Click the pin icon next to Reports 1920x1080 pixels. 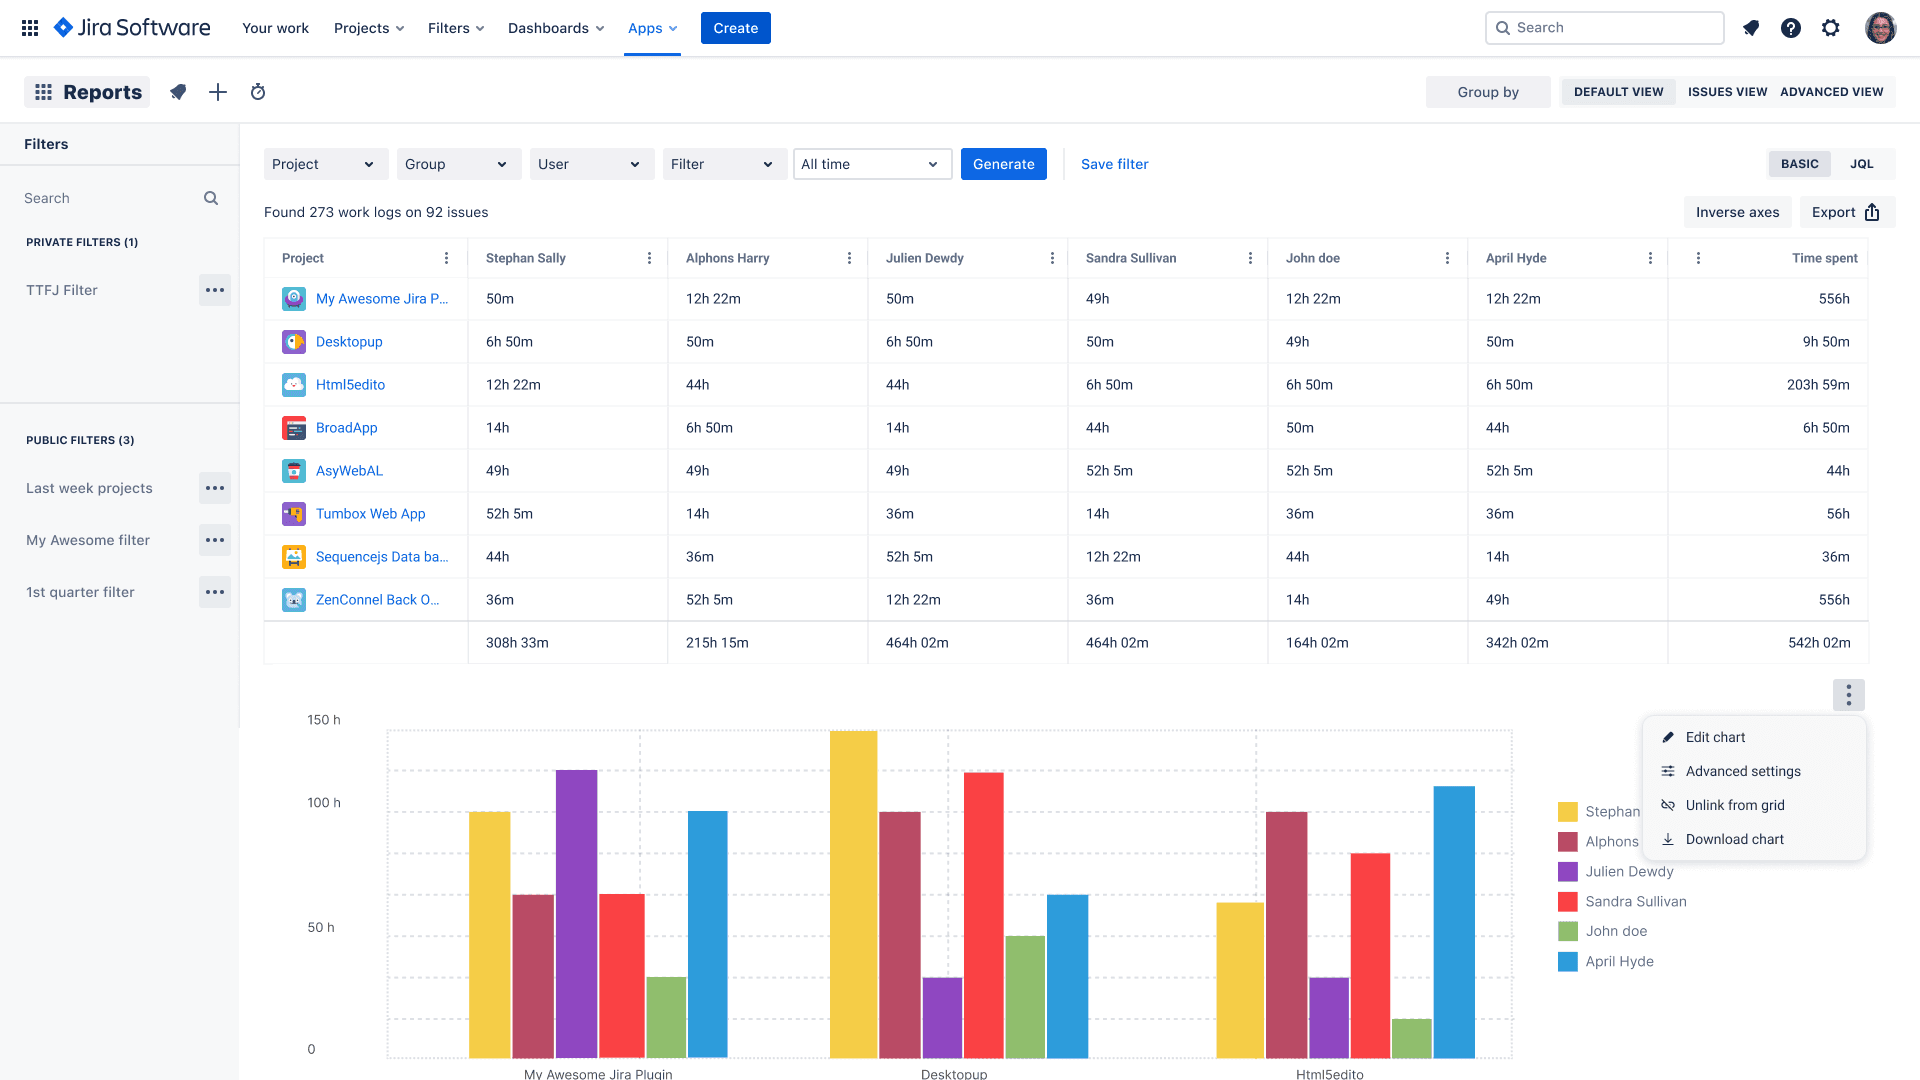click(178, 92)
